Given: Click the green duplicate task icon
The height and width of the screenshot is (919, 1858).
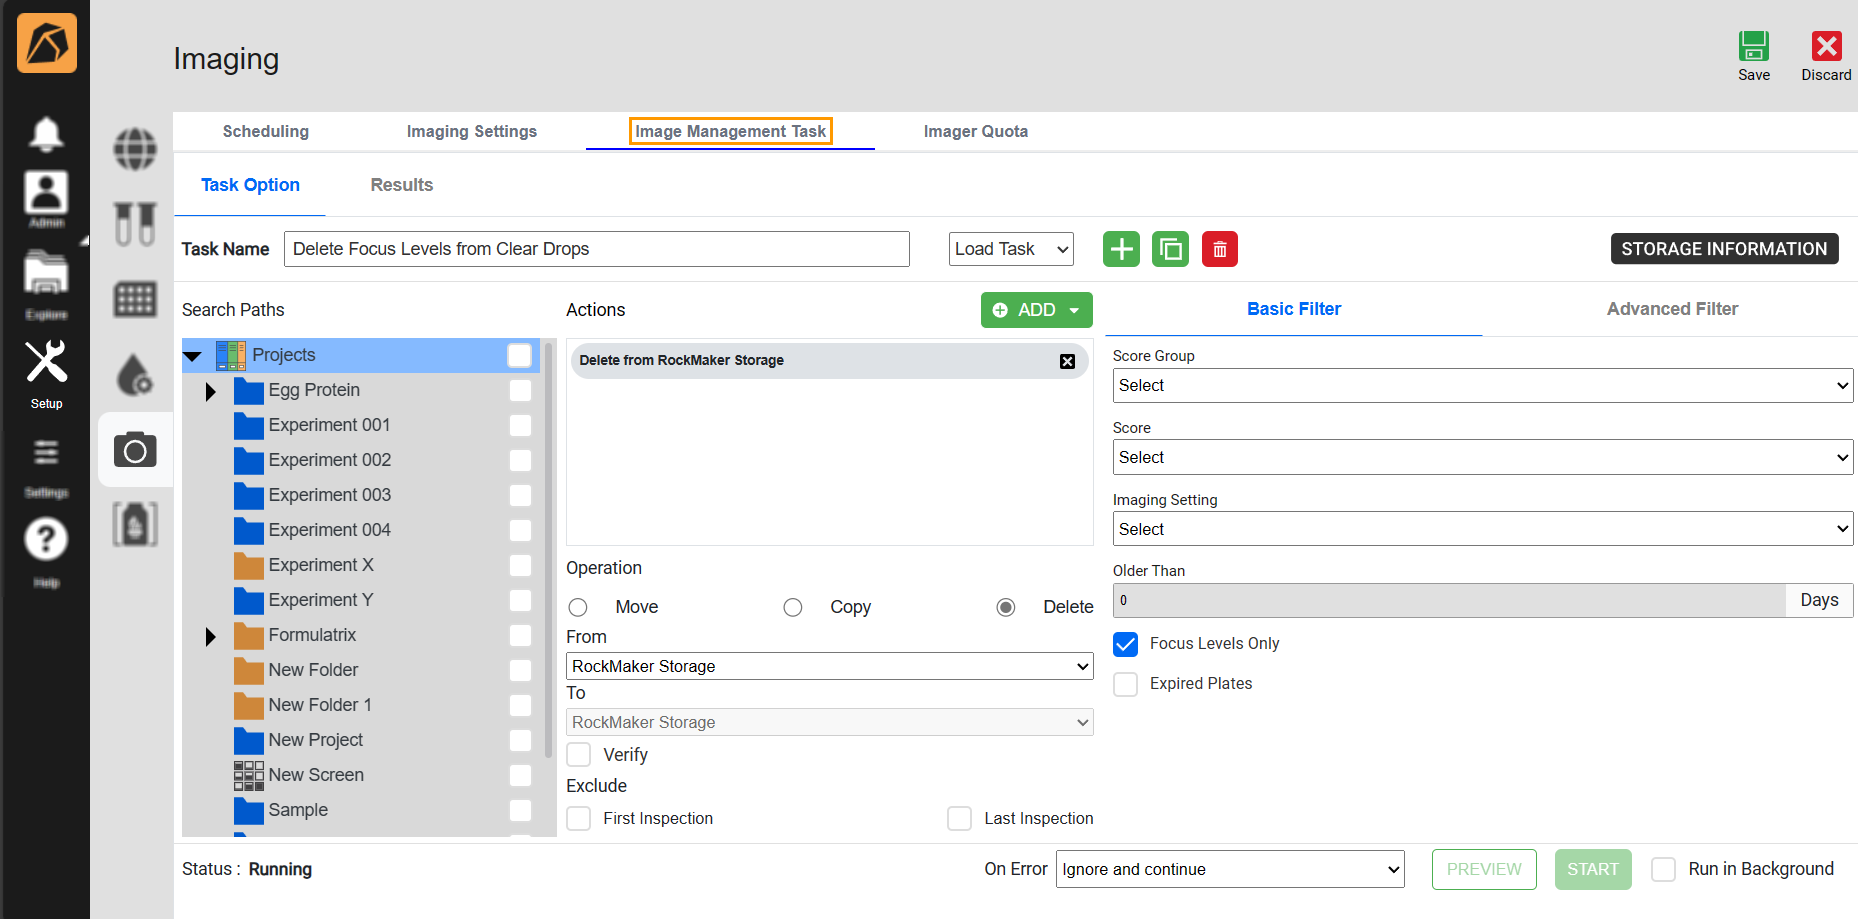Looking at the screenshot, I should 1170,249.
